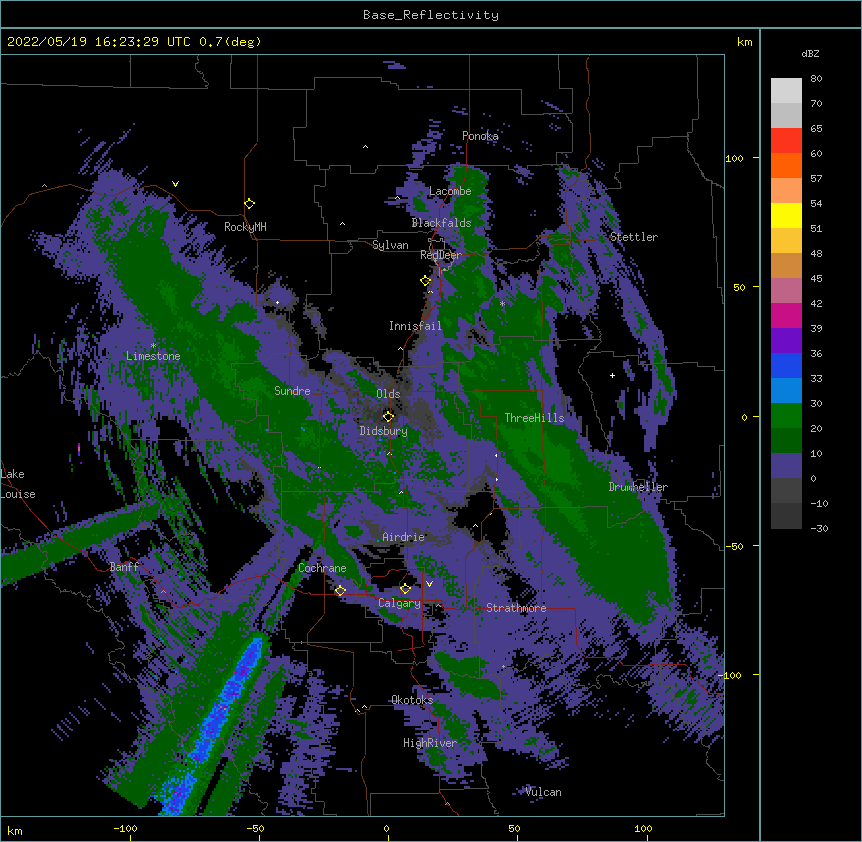
Task: Click the yellow V marker east of Calgary
Action: click(429, 584)
